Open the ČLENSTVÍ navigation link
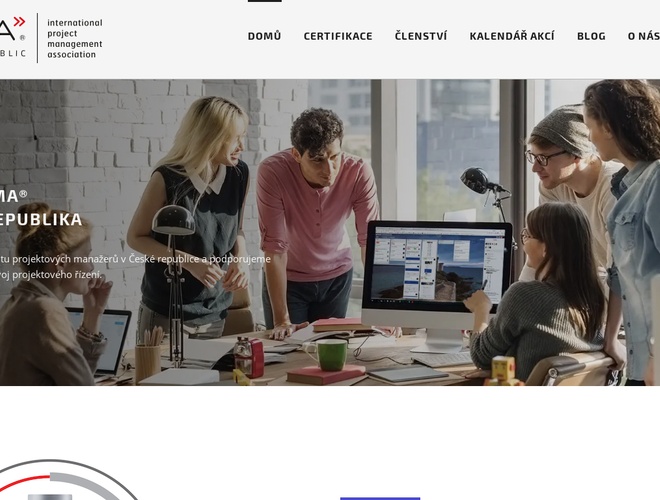 (x=421, y=36)
